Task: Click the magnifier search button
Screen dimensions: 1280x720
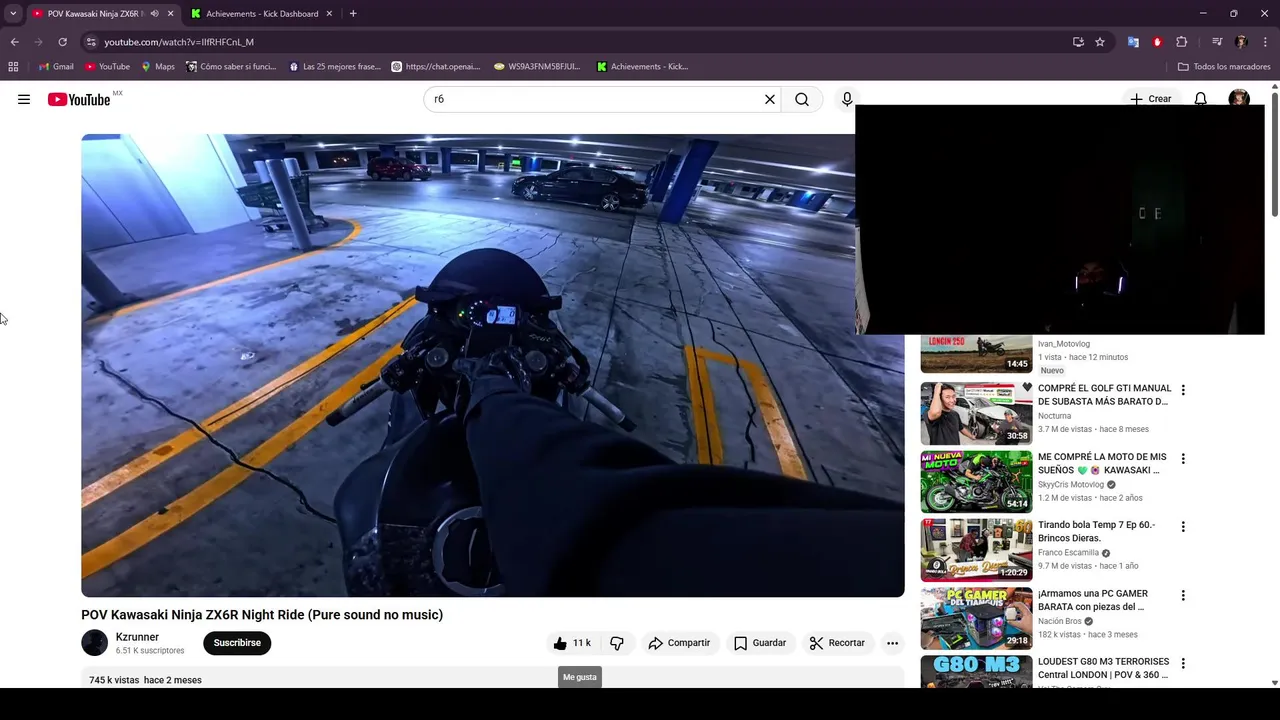Action: point(802,99)
